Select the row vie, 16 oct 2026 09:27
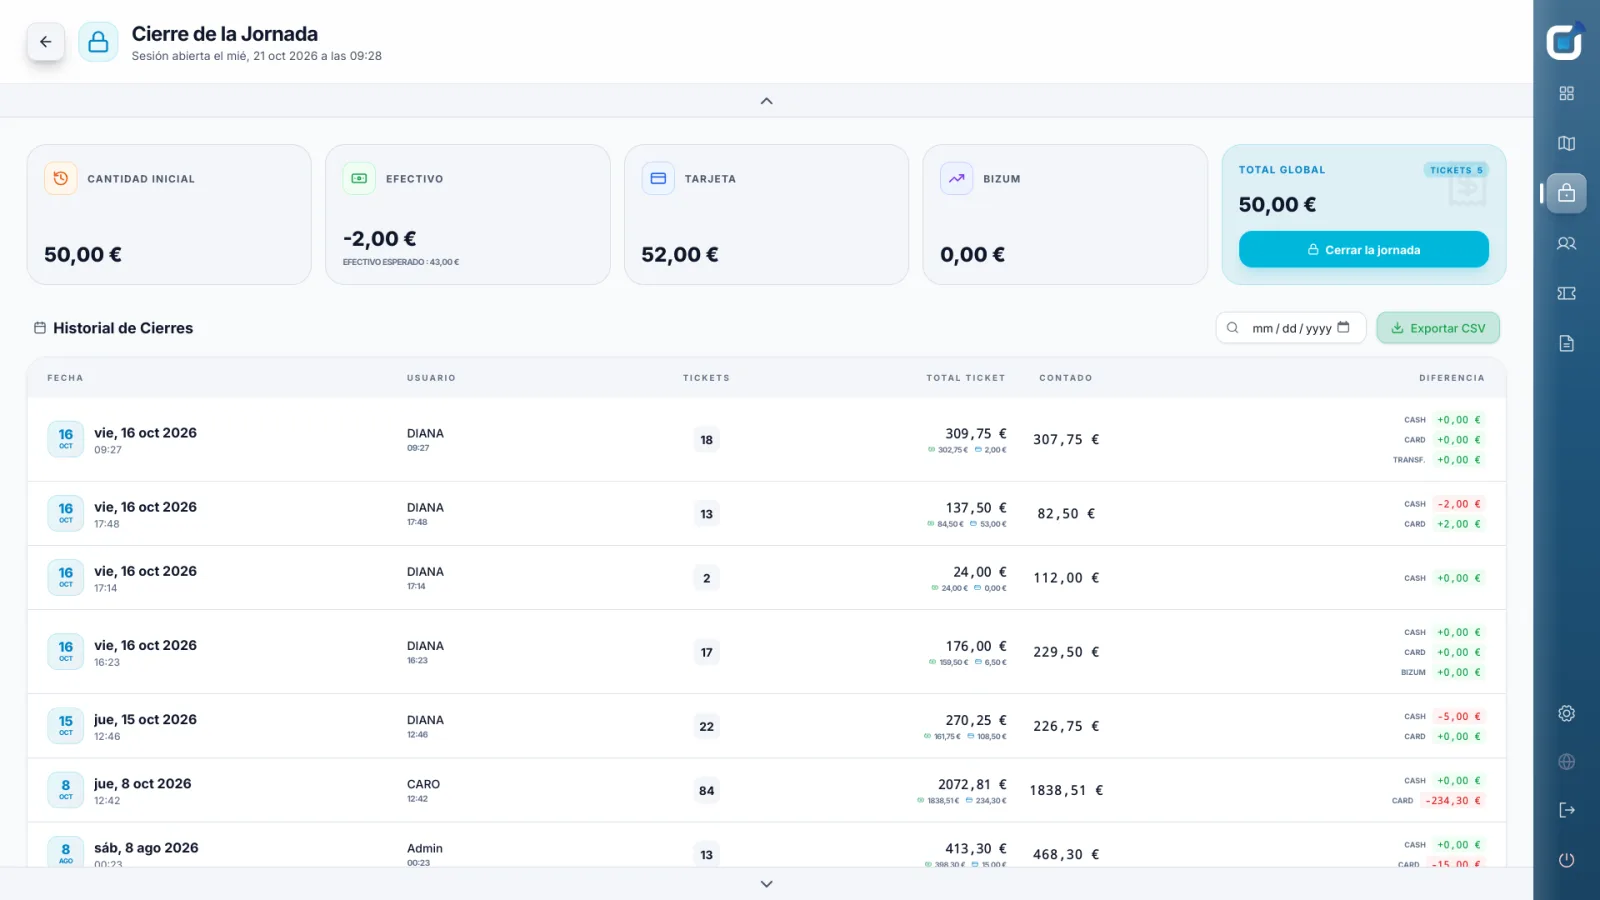Screen dimensions: 1600x900 coord(766,440)
